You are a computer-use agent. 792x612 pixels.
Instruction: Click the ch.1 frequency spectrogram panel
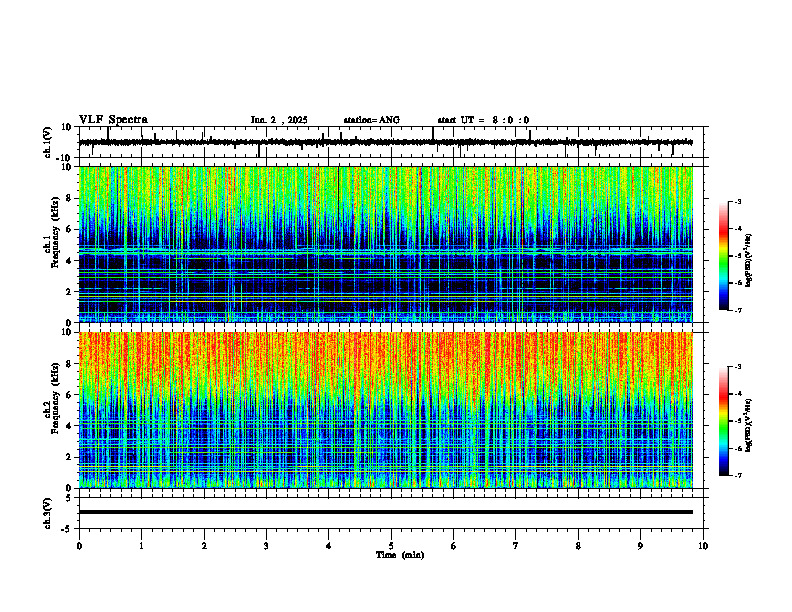pos(385,244)
